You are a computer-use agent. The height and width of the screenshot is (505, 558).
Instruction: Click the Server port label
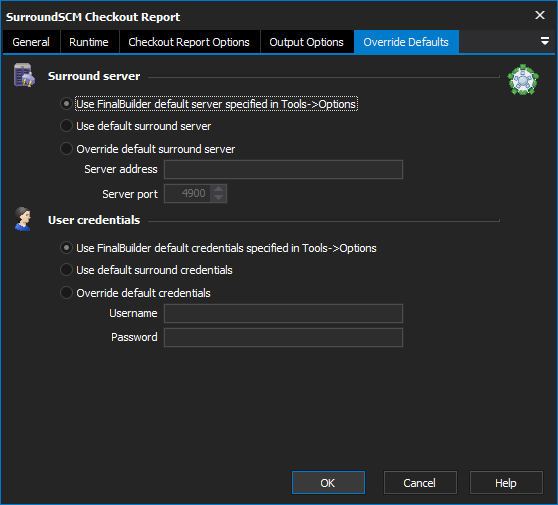click(x=130, y=194)
